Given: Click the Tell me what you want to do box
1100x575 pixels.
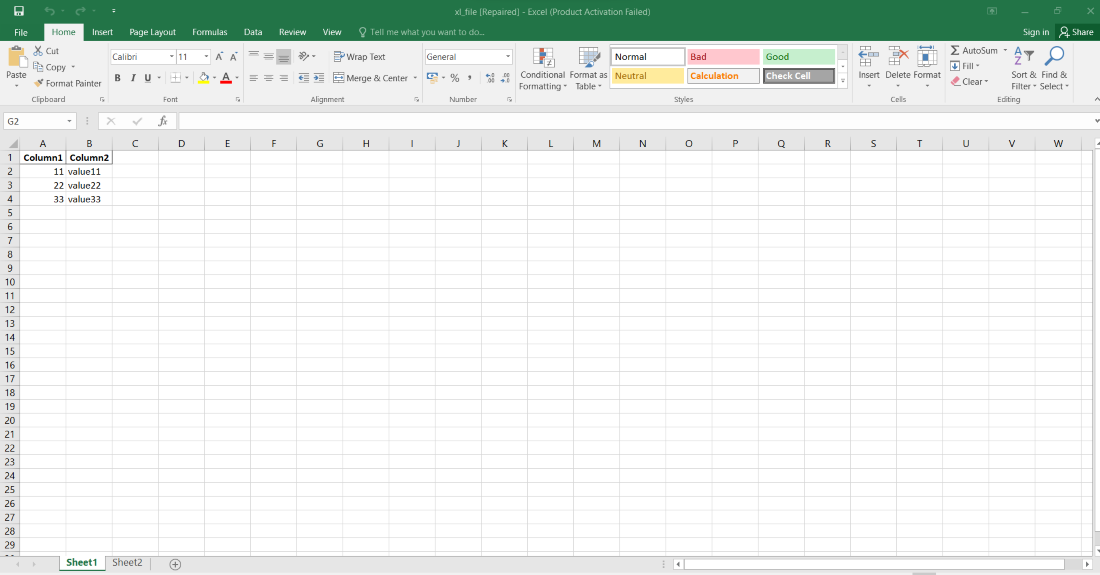Looking at the screenshot, I should point(421,32).
